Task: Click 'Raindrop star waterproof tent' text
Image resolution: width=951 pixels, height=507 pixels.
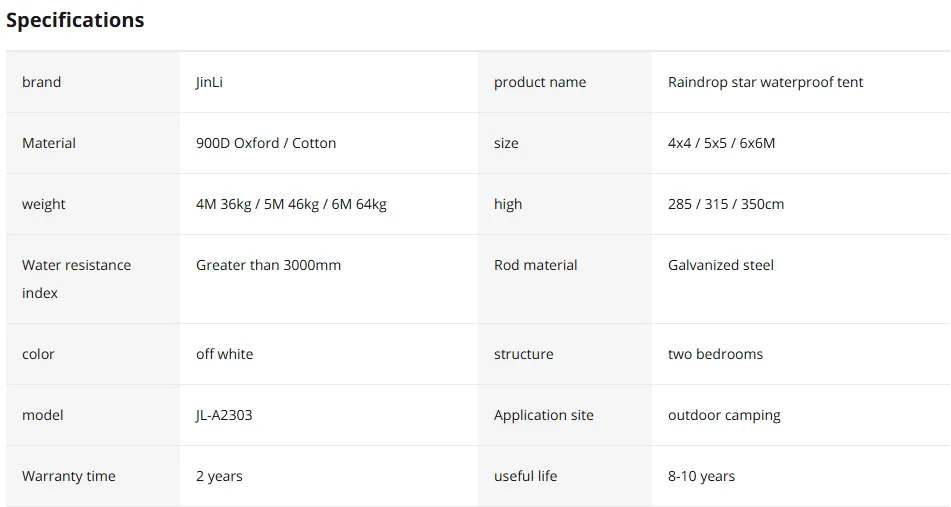Action: click(x=765, y=82)
